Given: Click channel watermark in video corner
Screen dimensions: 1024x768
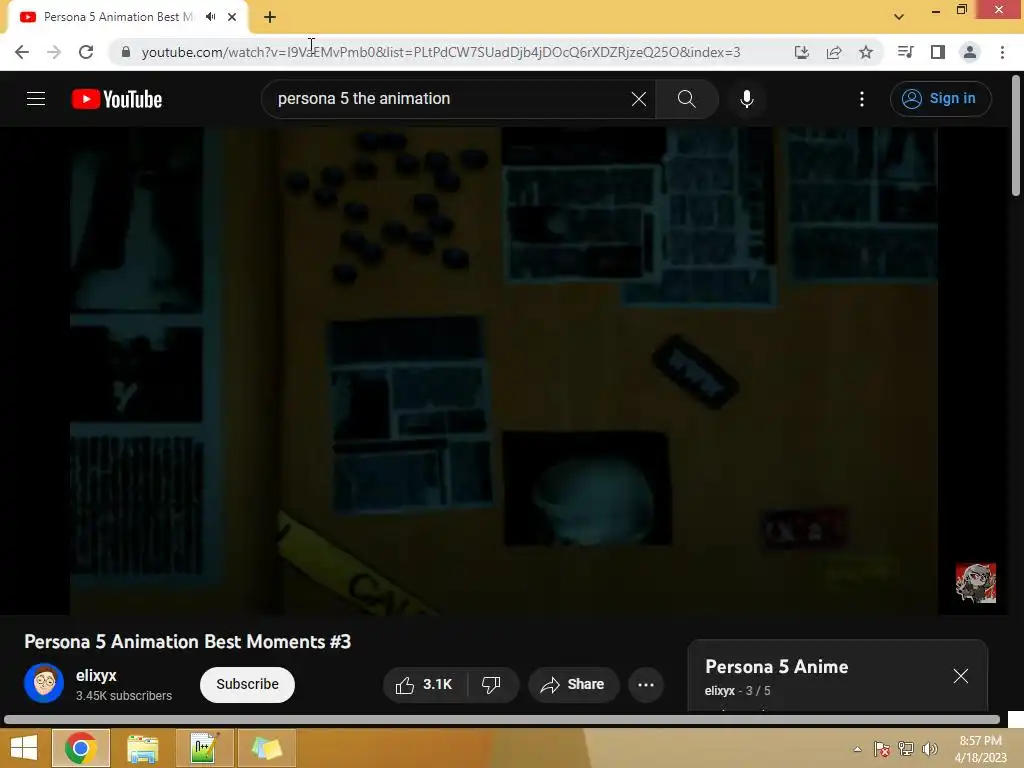Looking at the screenshot, I should tap(976, 583).
